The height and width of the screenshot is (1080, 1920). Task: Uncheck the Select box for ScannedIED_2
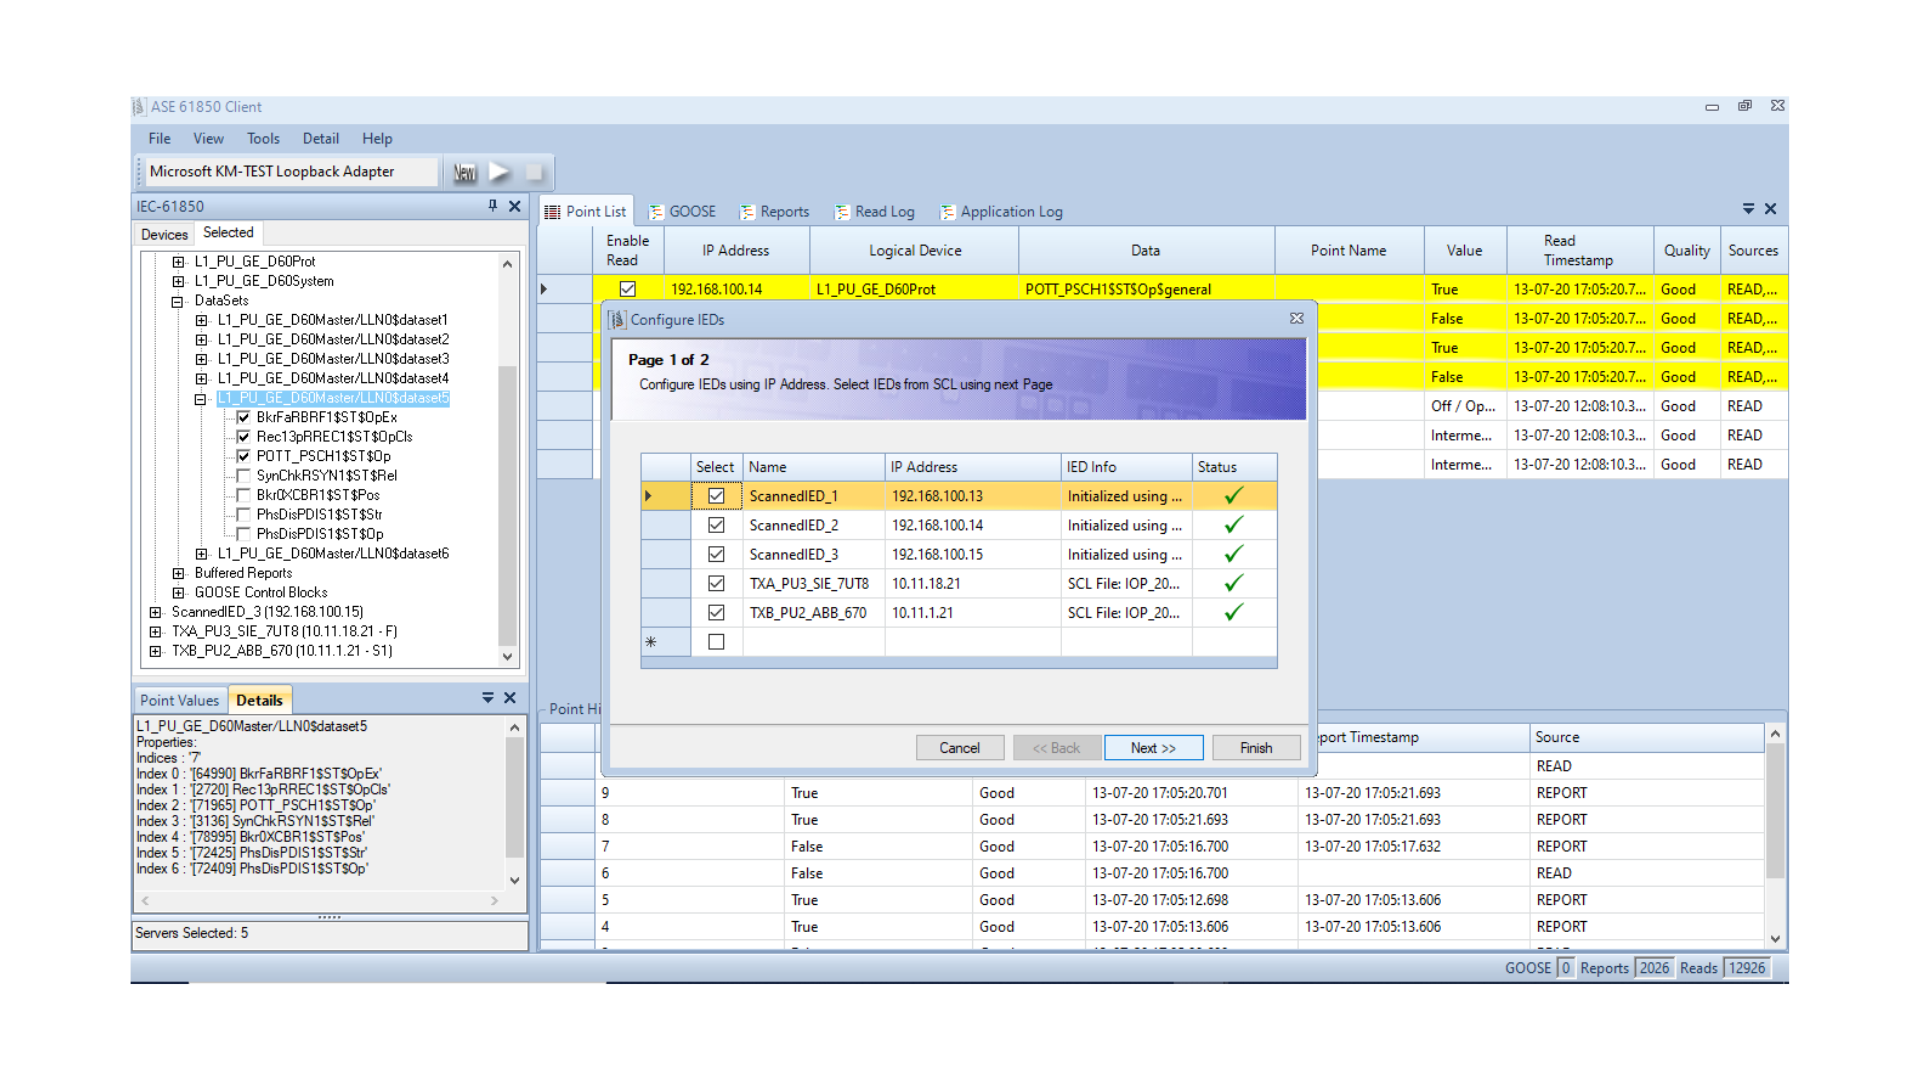click(716, 525)
